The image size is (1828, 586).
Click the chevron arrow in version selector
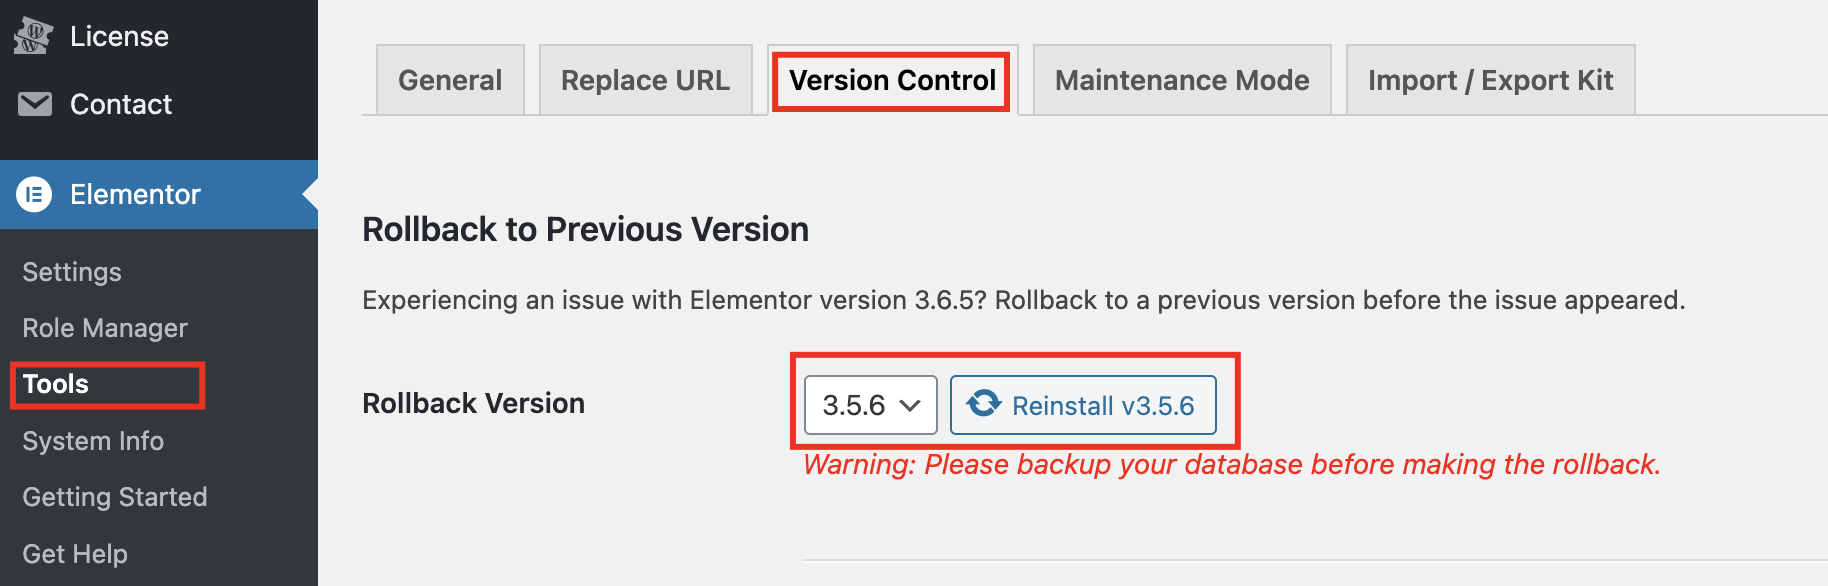(x=909, y=406)
